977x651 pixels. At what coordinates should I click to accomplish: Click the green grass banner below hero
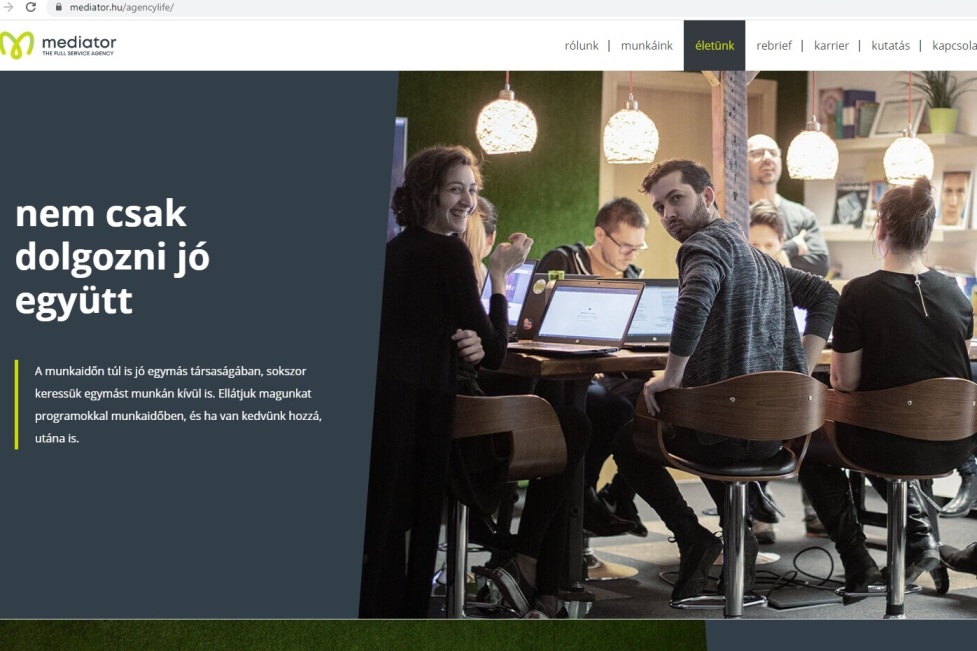(x=353, y=635)
